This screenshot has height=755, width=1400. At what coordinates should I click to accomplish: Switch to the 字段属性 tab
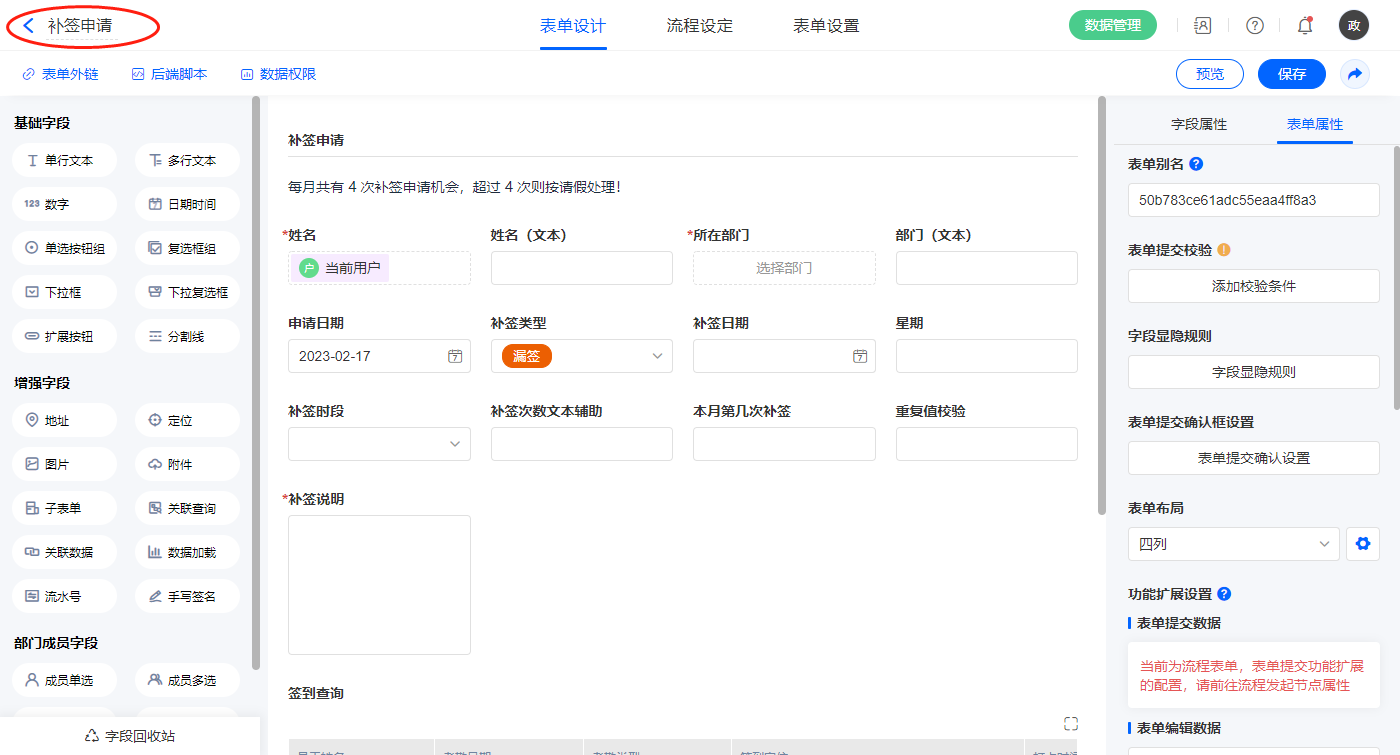pyautogui.click(x=1199, y=124)
